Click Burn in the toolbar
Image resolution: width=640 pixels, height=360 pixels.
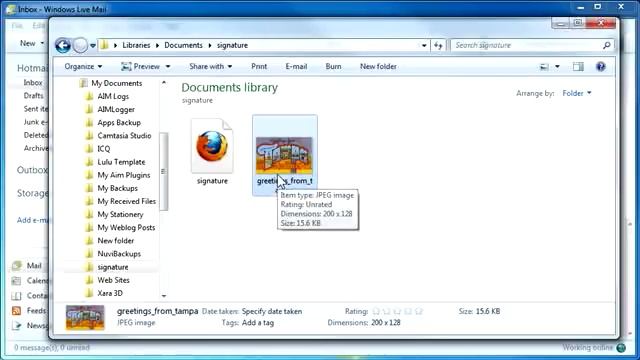[333, 67]
